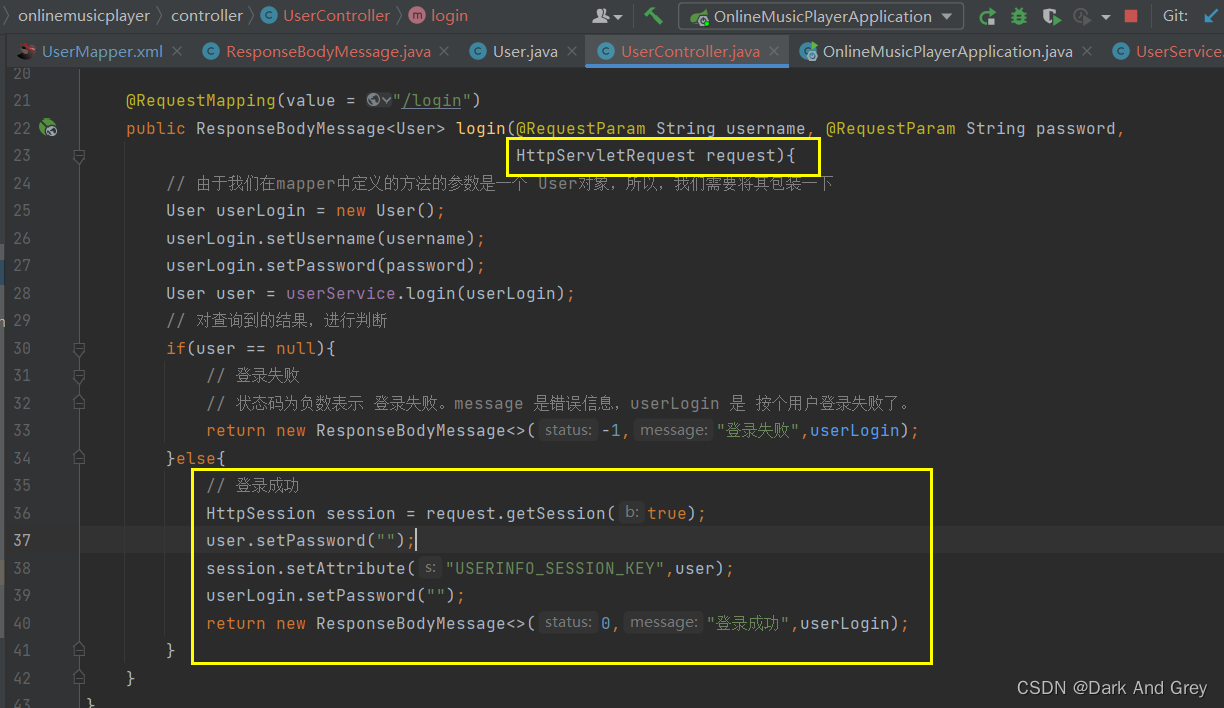Click the profiler run icon

coord(1081,16)
